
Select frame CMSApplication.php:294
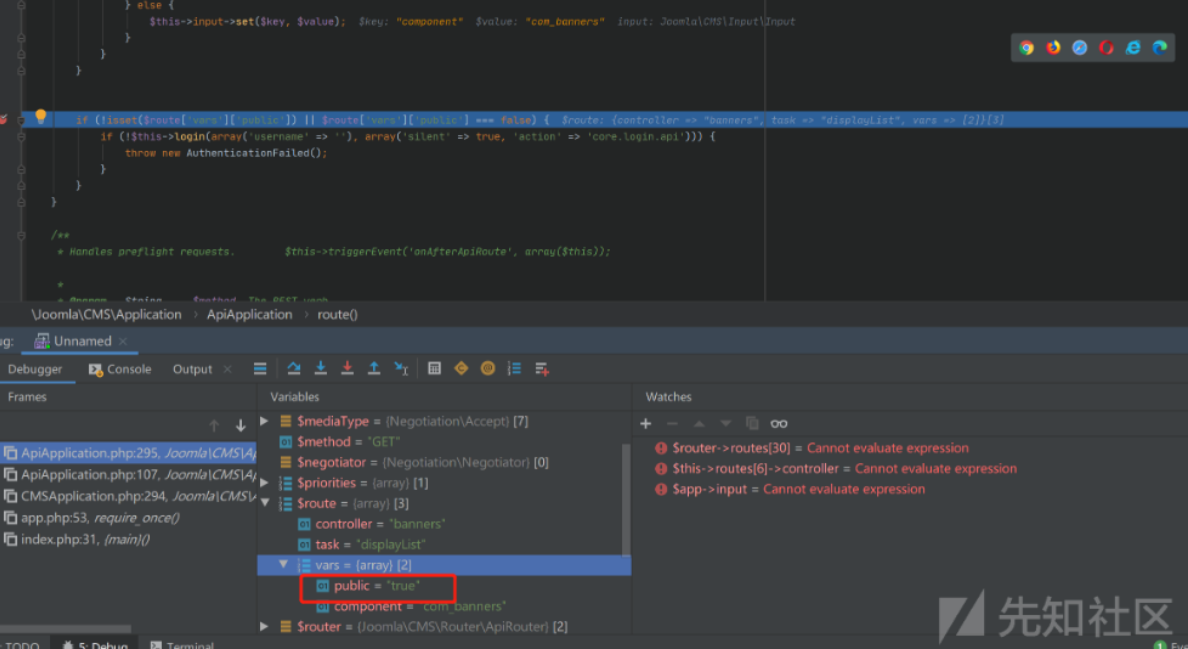pos(128,496)
